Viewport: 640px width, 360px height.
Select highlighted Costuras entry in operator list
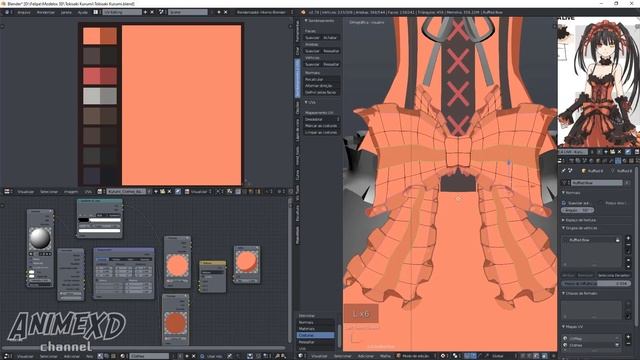coord(316,335)
